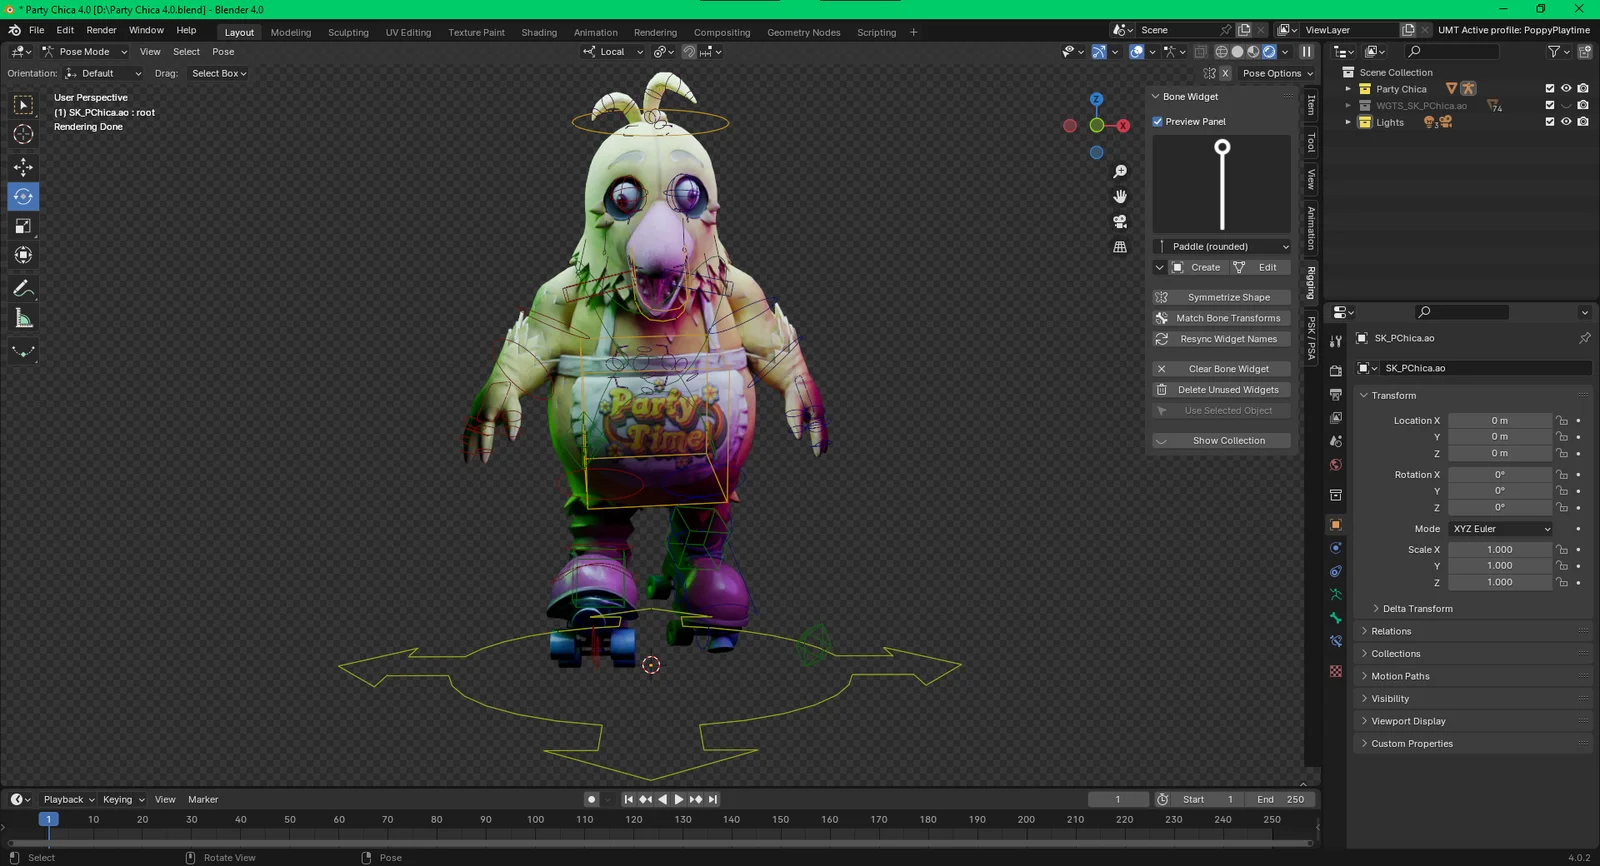Screen dimensions: 1600x866
Task: Hide the Lights collection in viewport
Action: pyautogui.click(x=1566, y=122)
